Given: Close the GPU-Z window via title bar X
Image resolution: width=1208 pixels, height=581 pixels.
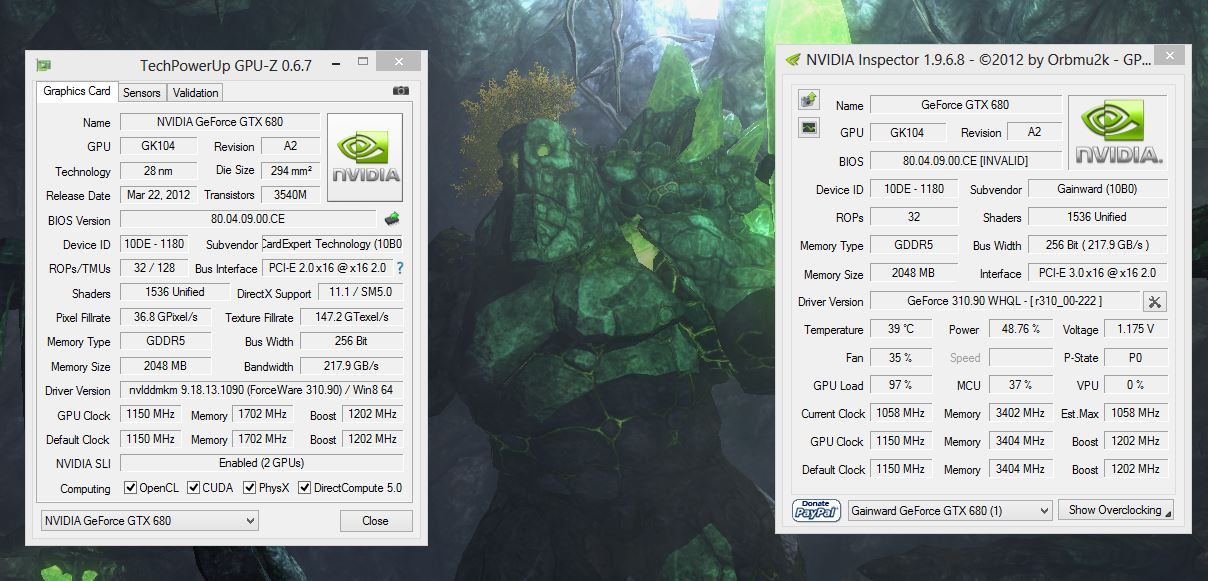Looking at the screenshot, I should (399, 62).
